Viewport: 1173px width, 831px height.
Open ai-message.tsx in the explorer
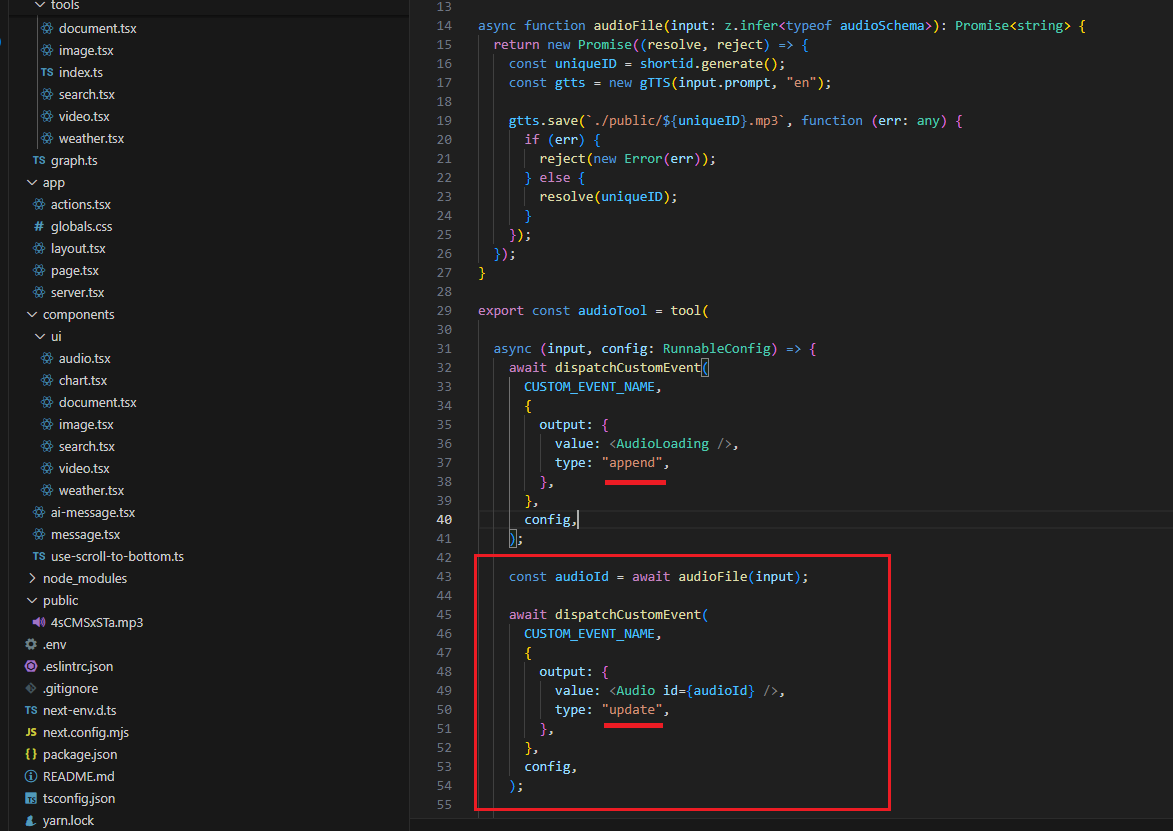point(92,513)
